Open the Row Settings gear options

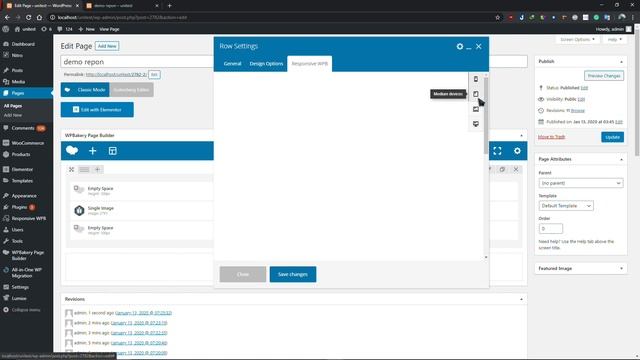click(460, 47)
